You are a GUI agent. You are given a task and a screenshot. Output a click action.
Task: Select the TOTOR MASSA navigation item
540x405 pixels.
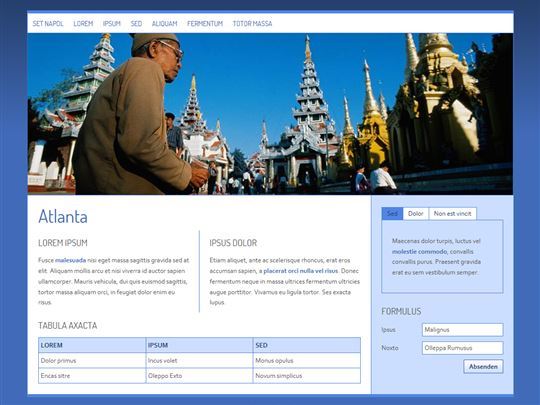[x=252, y=23]
